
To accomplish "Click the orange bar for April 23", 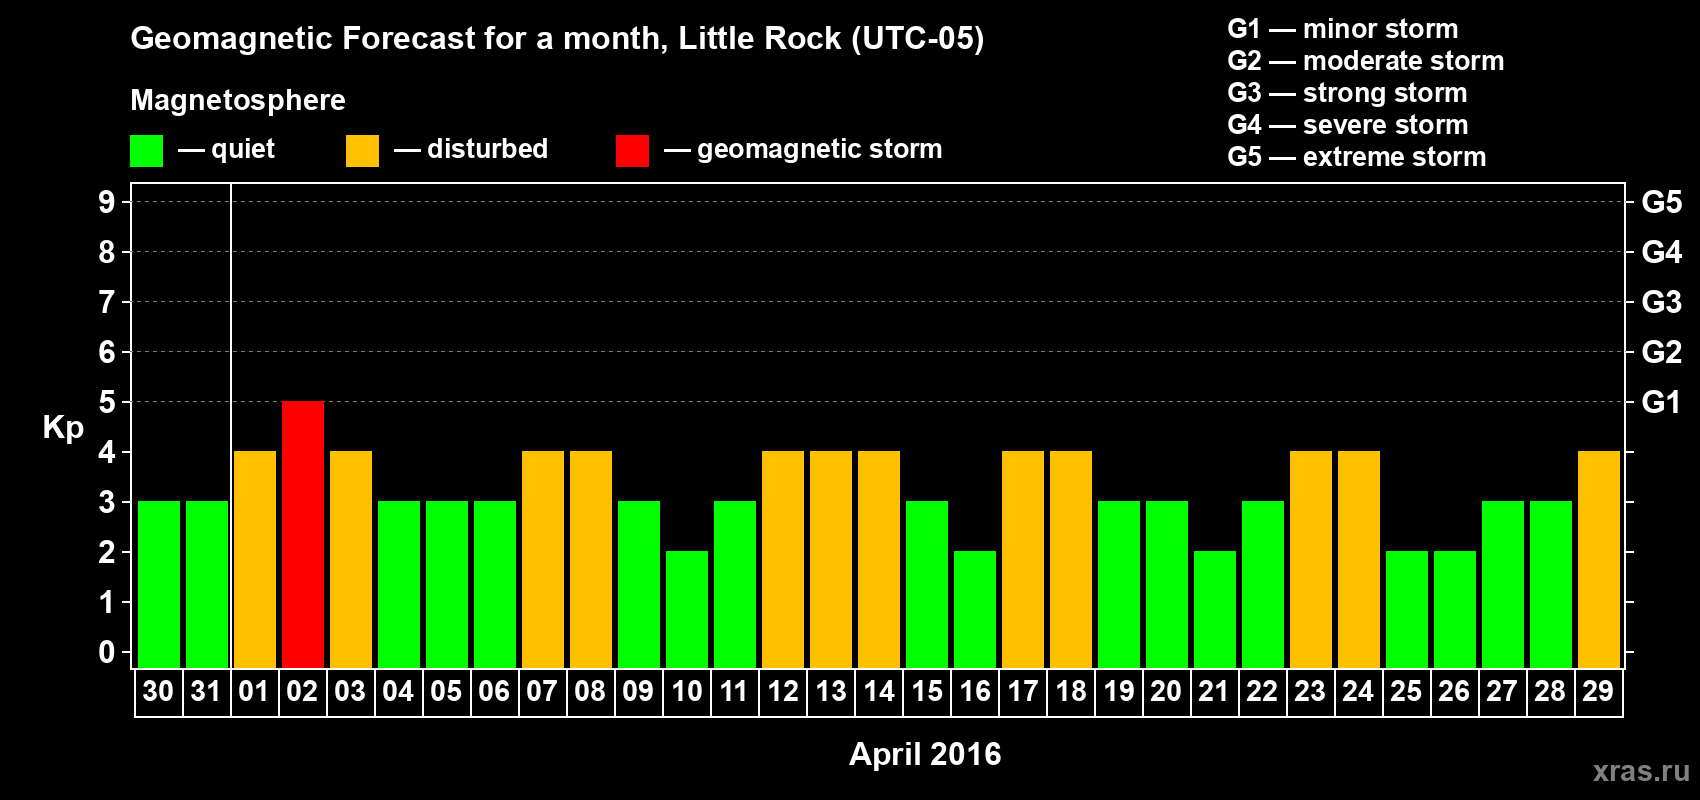I will 1311,559.
